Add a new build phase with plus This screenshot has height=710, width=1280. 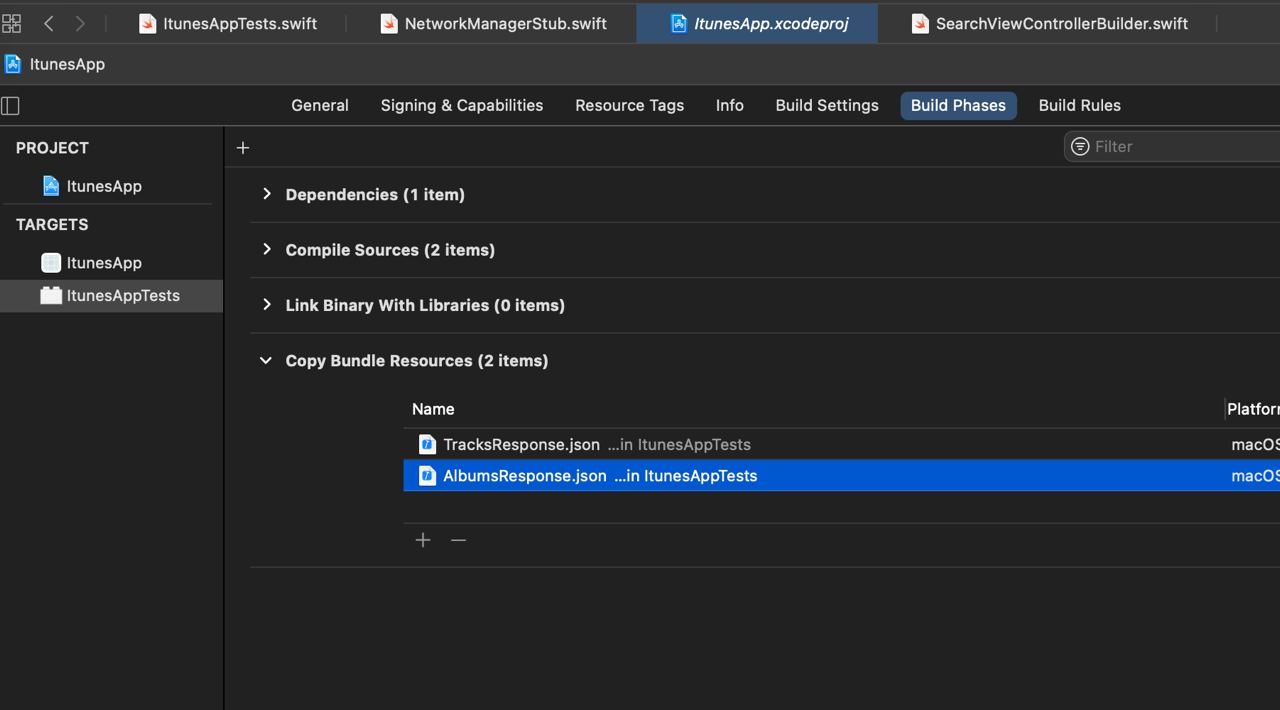tap(243, 148)
